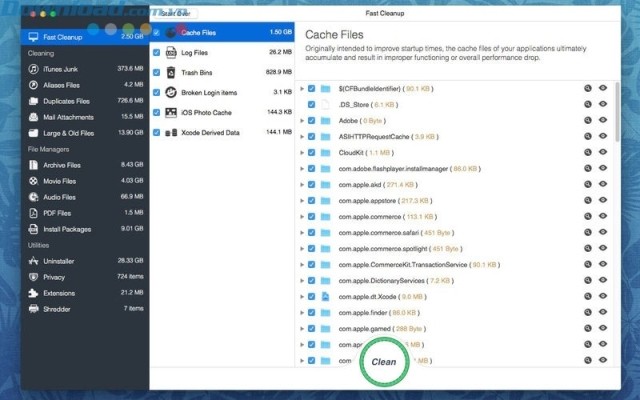Select the Duplicates Files sidebar item

click(x=66, y=101)
